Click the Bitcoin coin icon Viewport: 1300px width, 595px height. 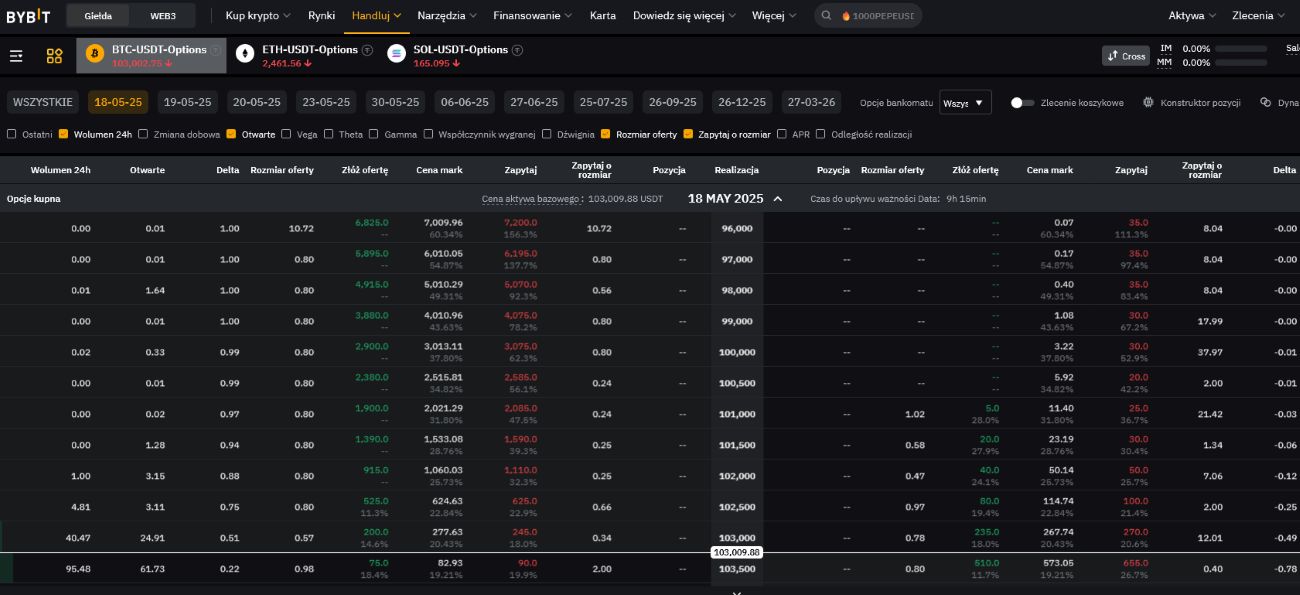(95, 54)
